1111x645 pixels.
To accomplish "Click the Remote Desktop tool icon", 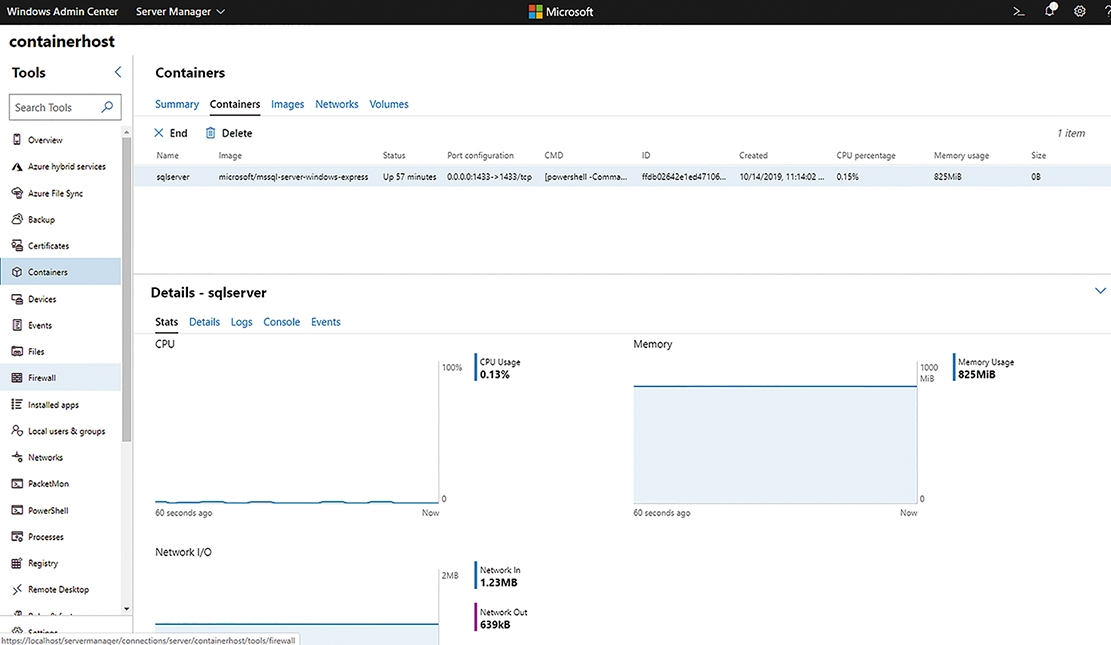I will (17, 589).
